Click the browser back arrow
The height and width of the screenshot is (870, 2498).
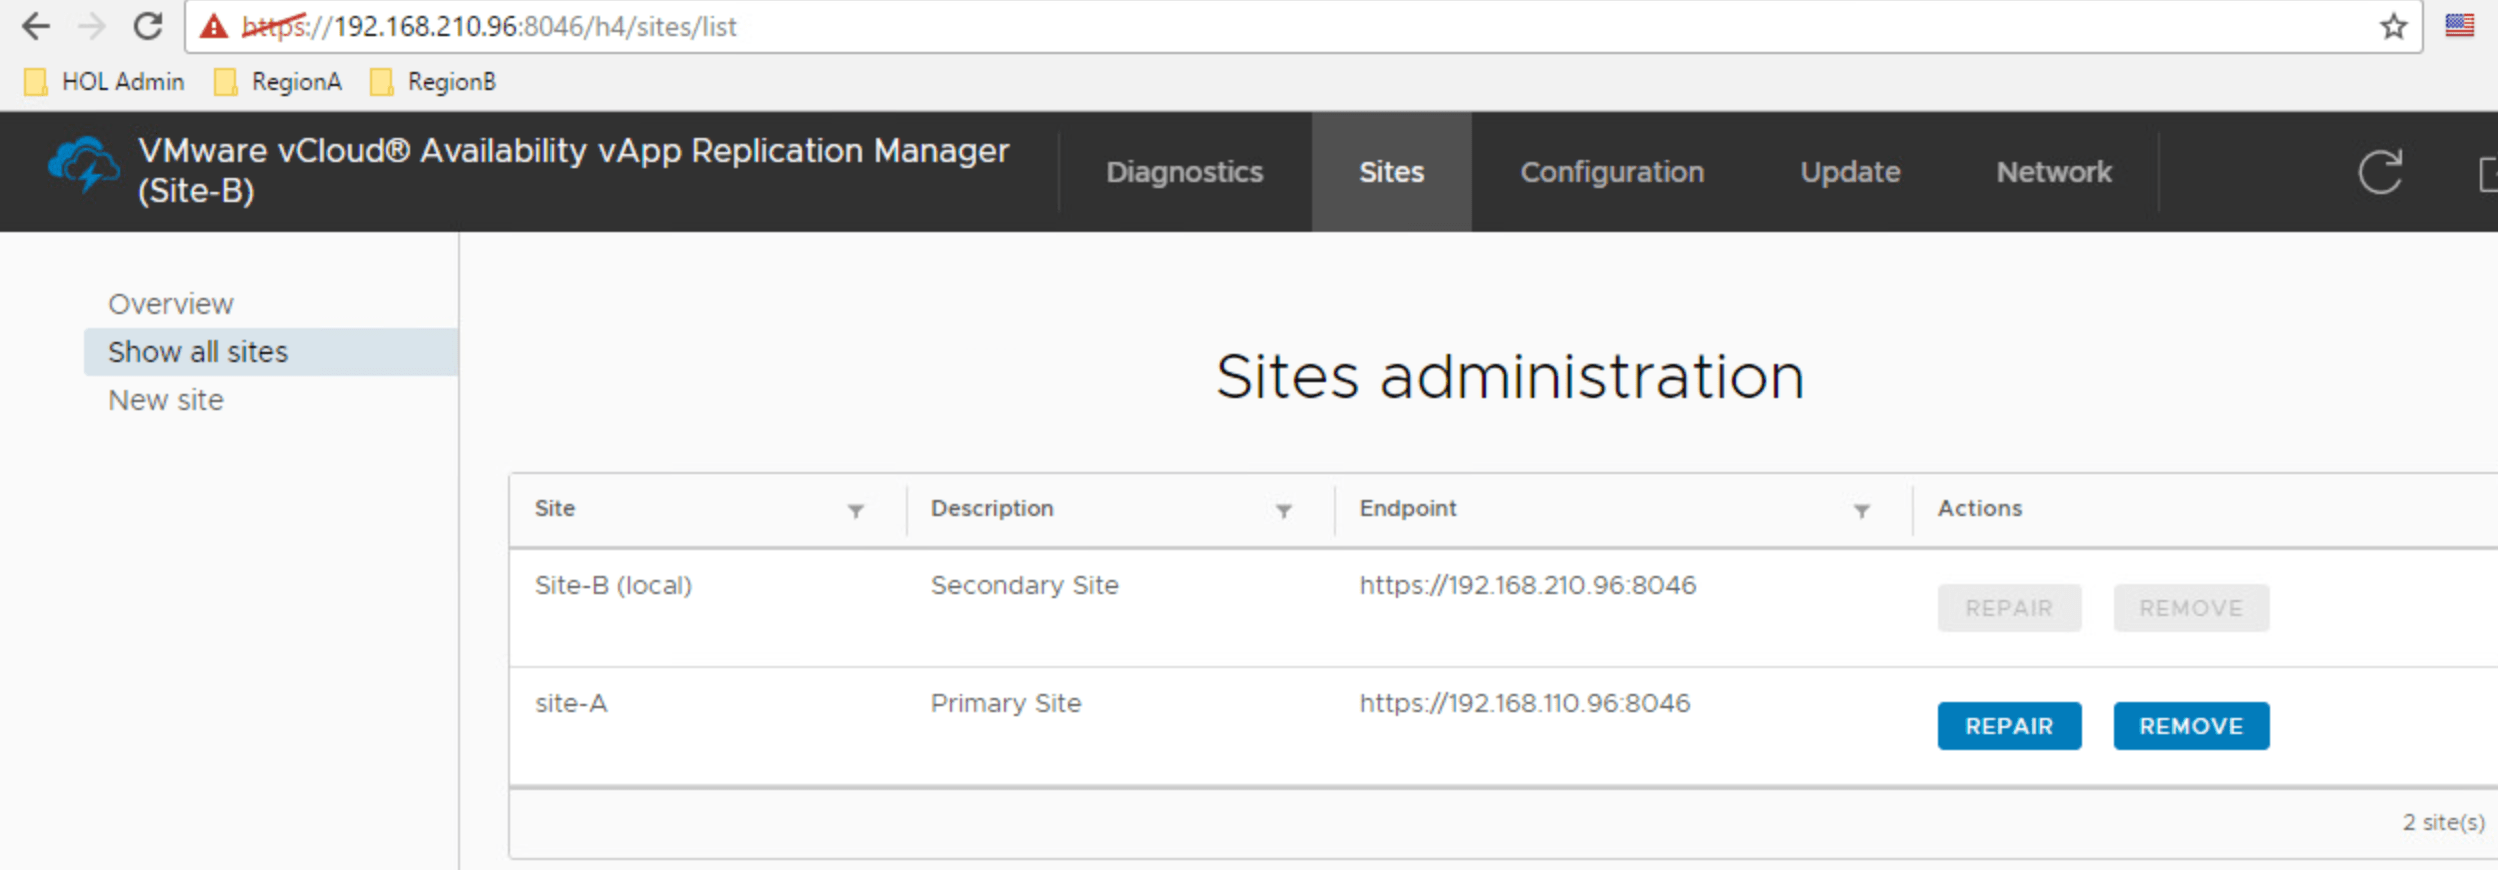click(x=36, y=26)
